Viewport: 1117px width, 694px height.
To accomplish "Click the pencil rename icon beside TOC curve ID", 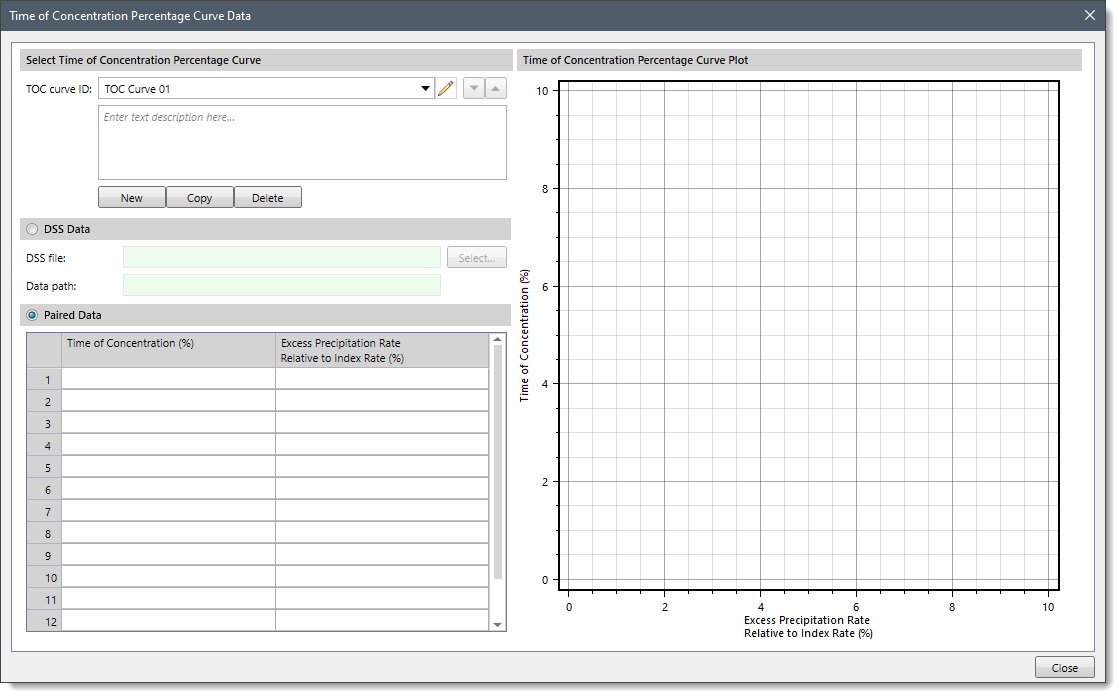I will click(446, 88).
